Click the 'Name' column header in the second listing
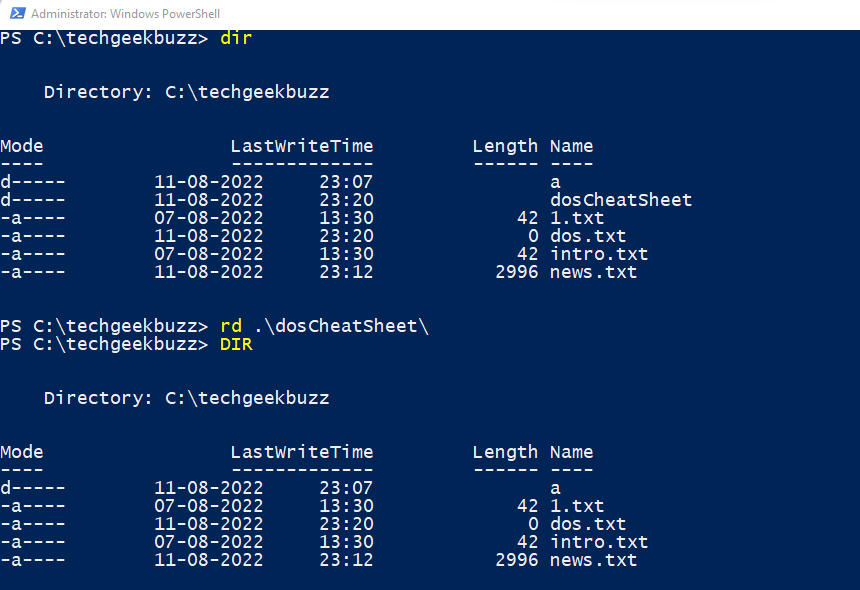The height and width of the screenshot is (590, 860). (x=571, y=452)
